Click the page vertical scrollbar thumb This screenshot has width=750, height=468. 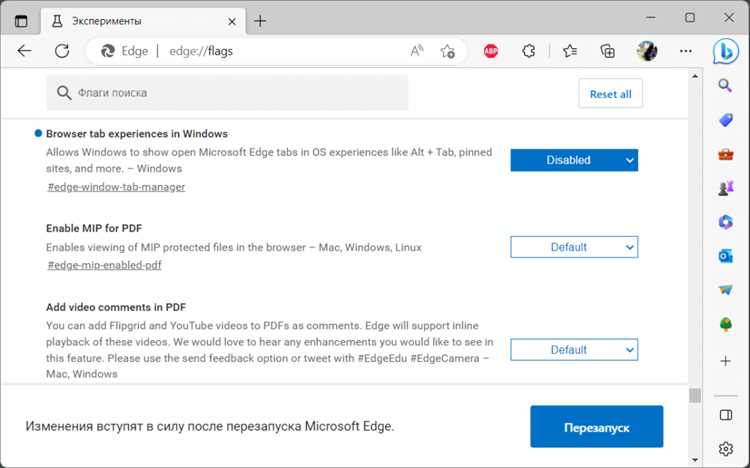click(x=695, y=396)
